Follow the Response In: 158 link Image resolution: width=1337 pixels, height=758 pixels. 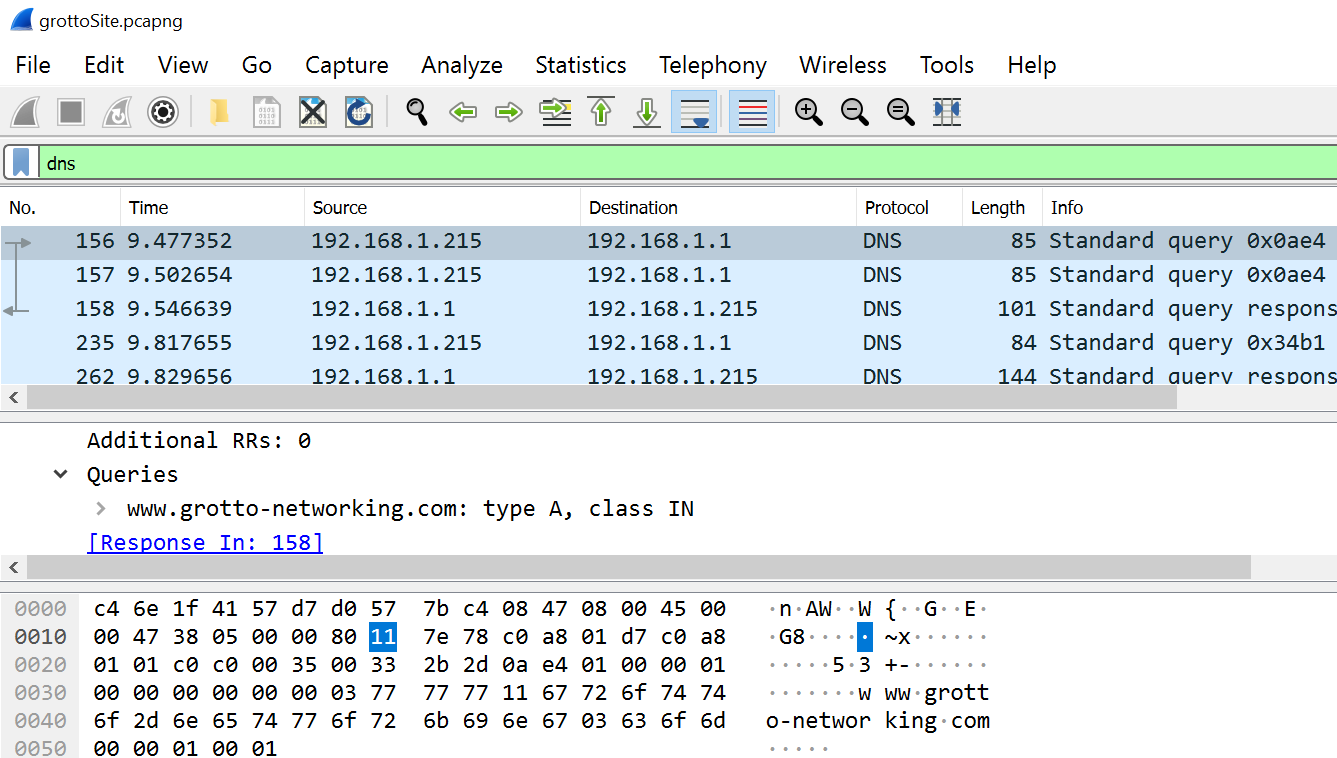coord(205,542)
